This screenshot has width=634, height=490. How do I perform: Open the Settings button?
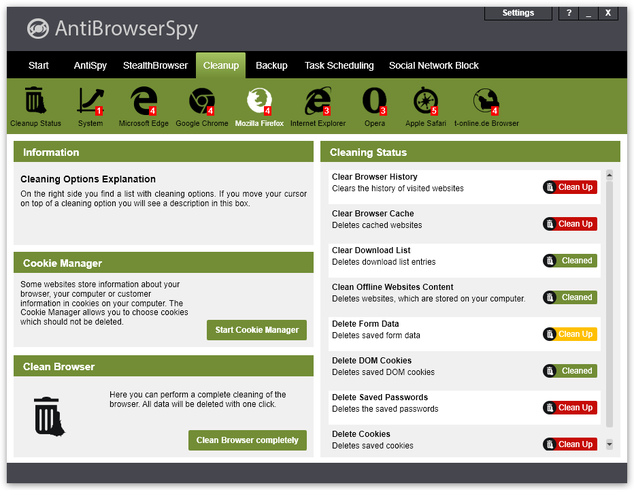pyautogui.click(x=518, y=13)
